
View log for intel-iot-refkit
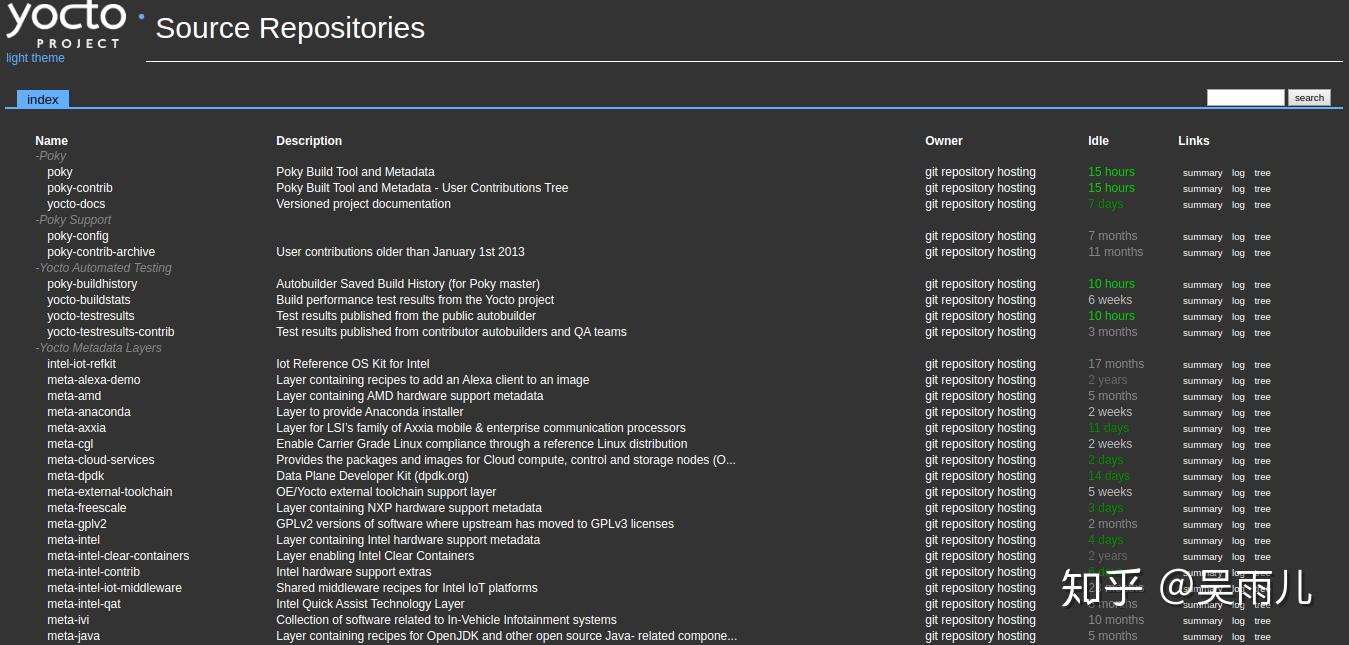click(1238, 365)
